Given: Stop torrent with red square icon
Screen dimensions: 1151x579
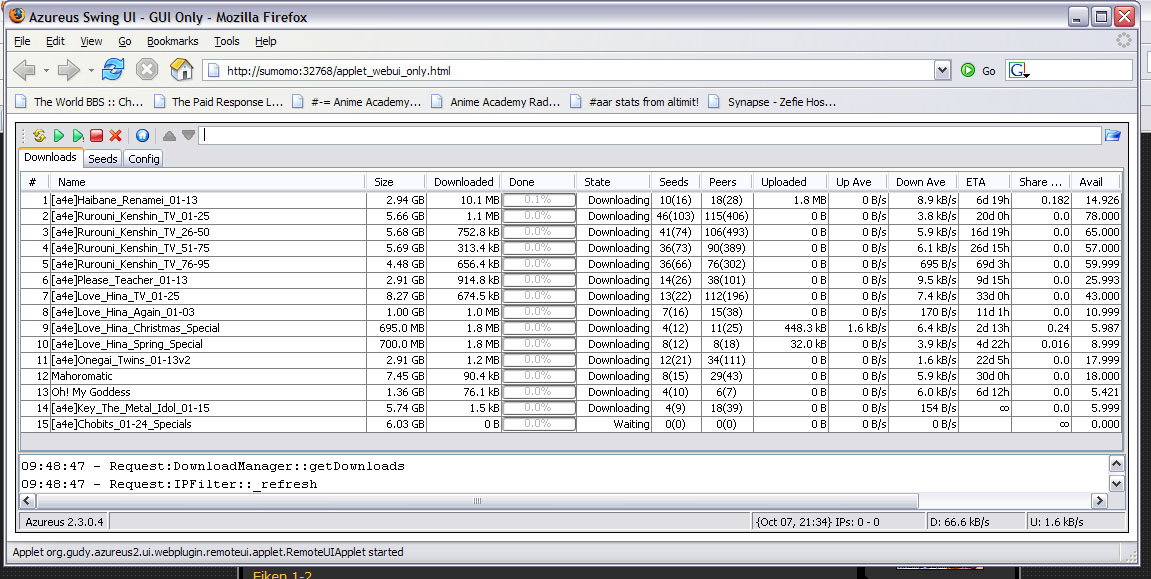Looking at the screenshot, I should tap(96, 135).
